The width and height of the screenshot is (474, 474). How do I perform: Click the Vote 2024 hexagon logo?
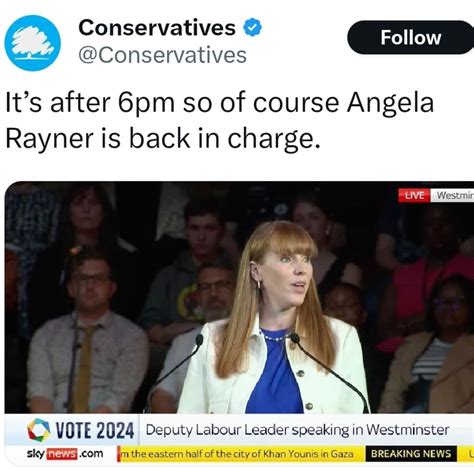coord(38,430)
